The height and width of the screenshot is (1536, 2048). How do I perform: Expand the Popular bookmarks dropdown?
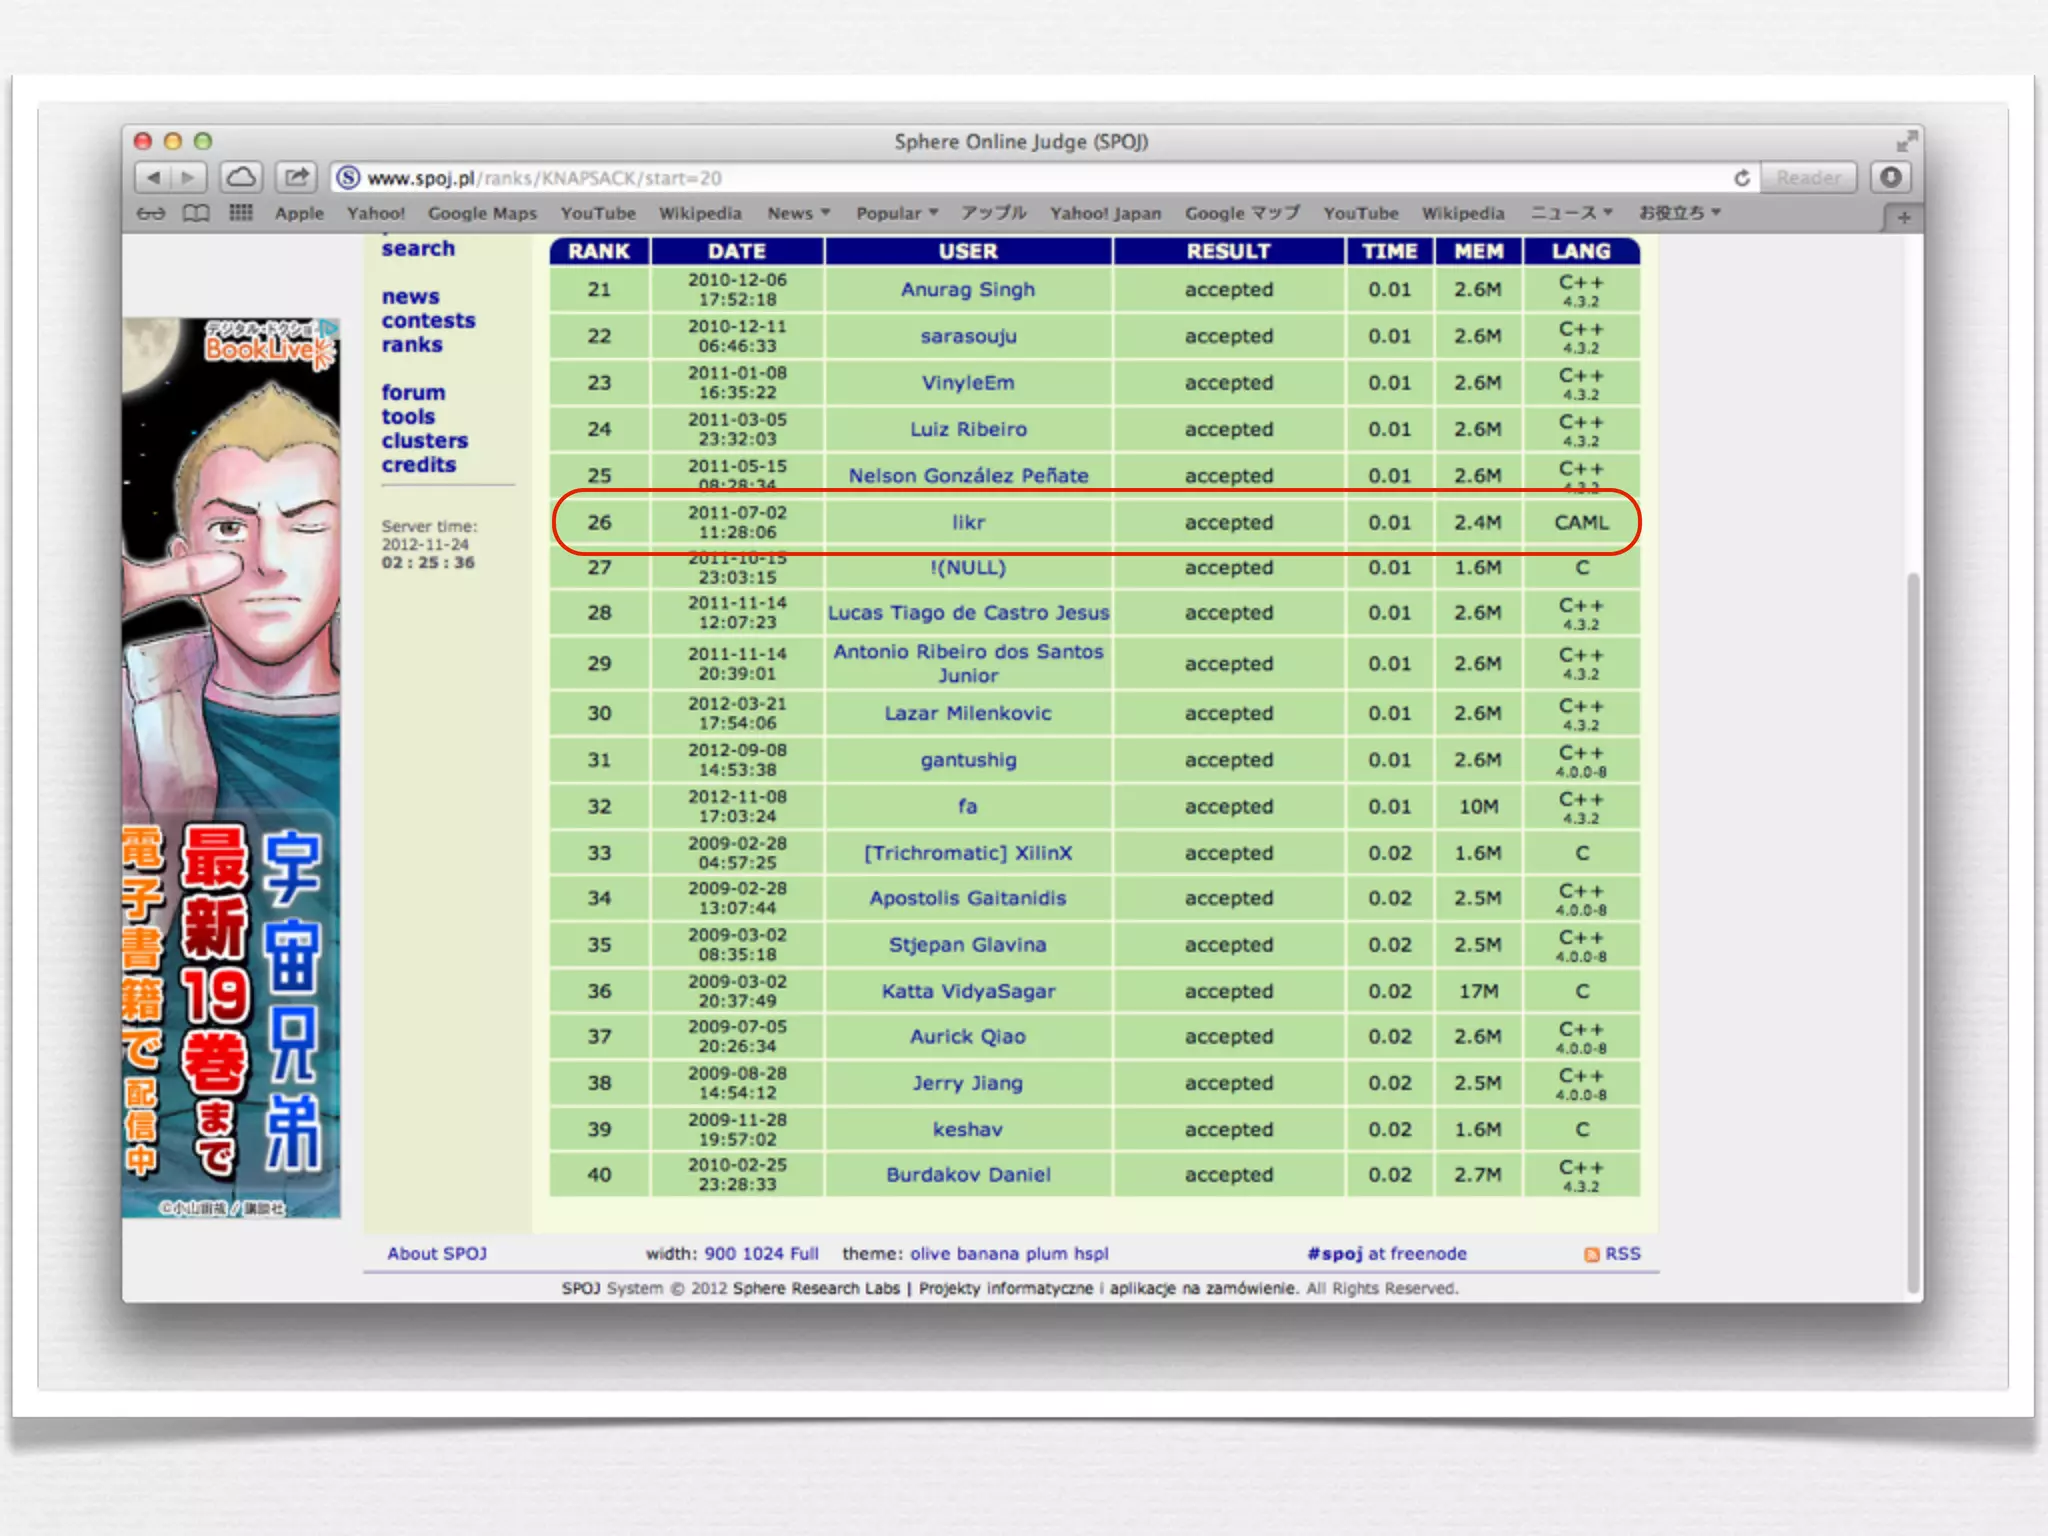point(896,213)
